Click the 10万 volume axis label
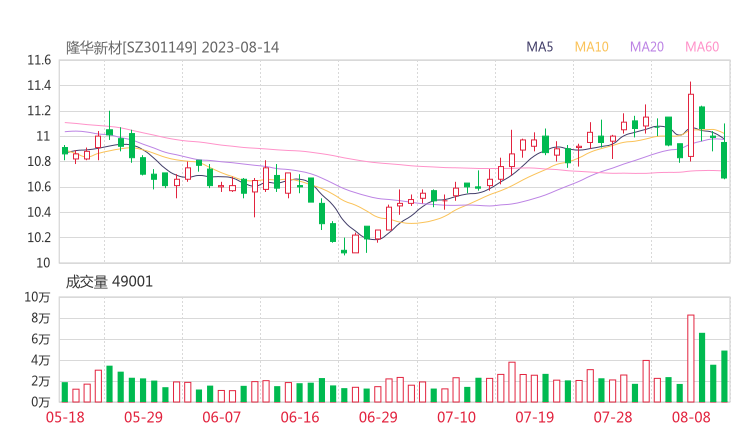 pyautogui.click(x=37, y=297)
